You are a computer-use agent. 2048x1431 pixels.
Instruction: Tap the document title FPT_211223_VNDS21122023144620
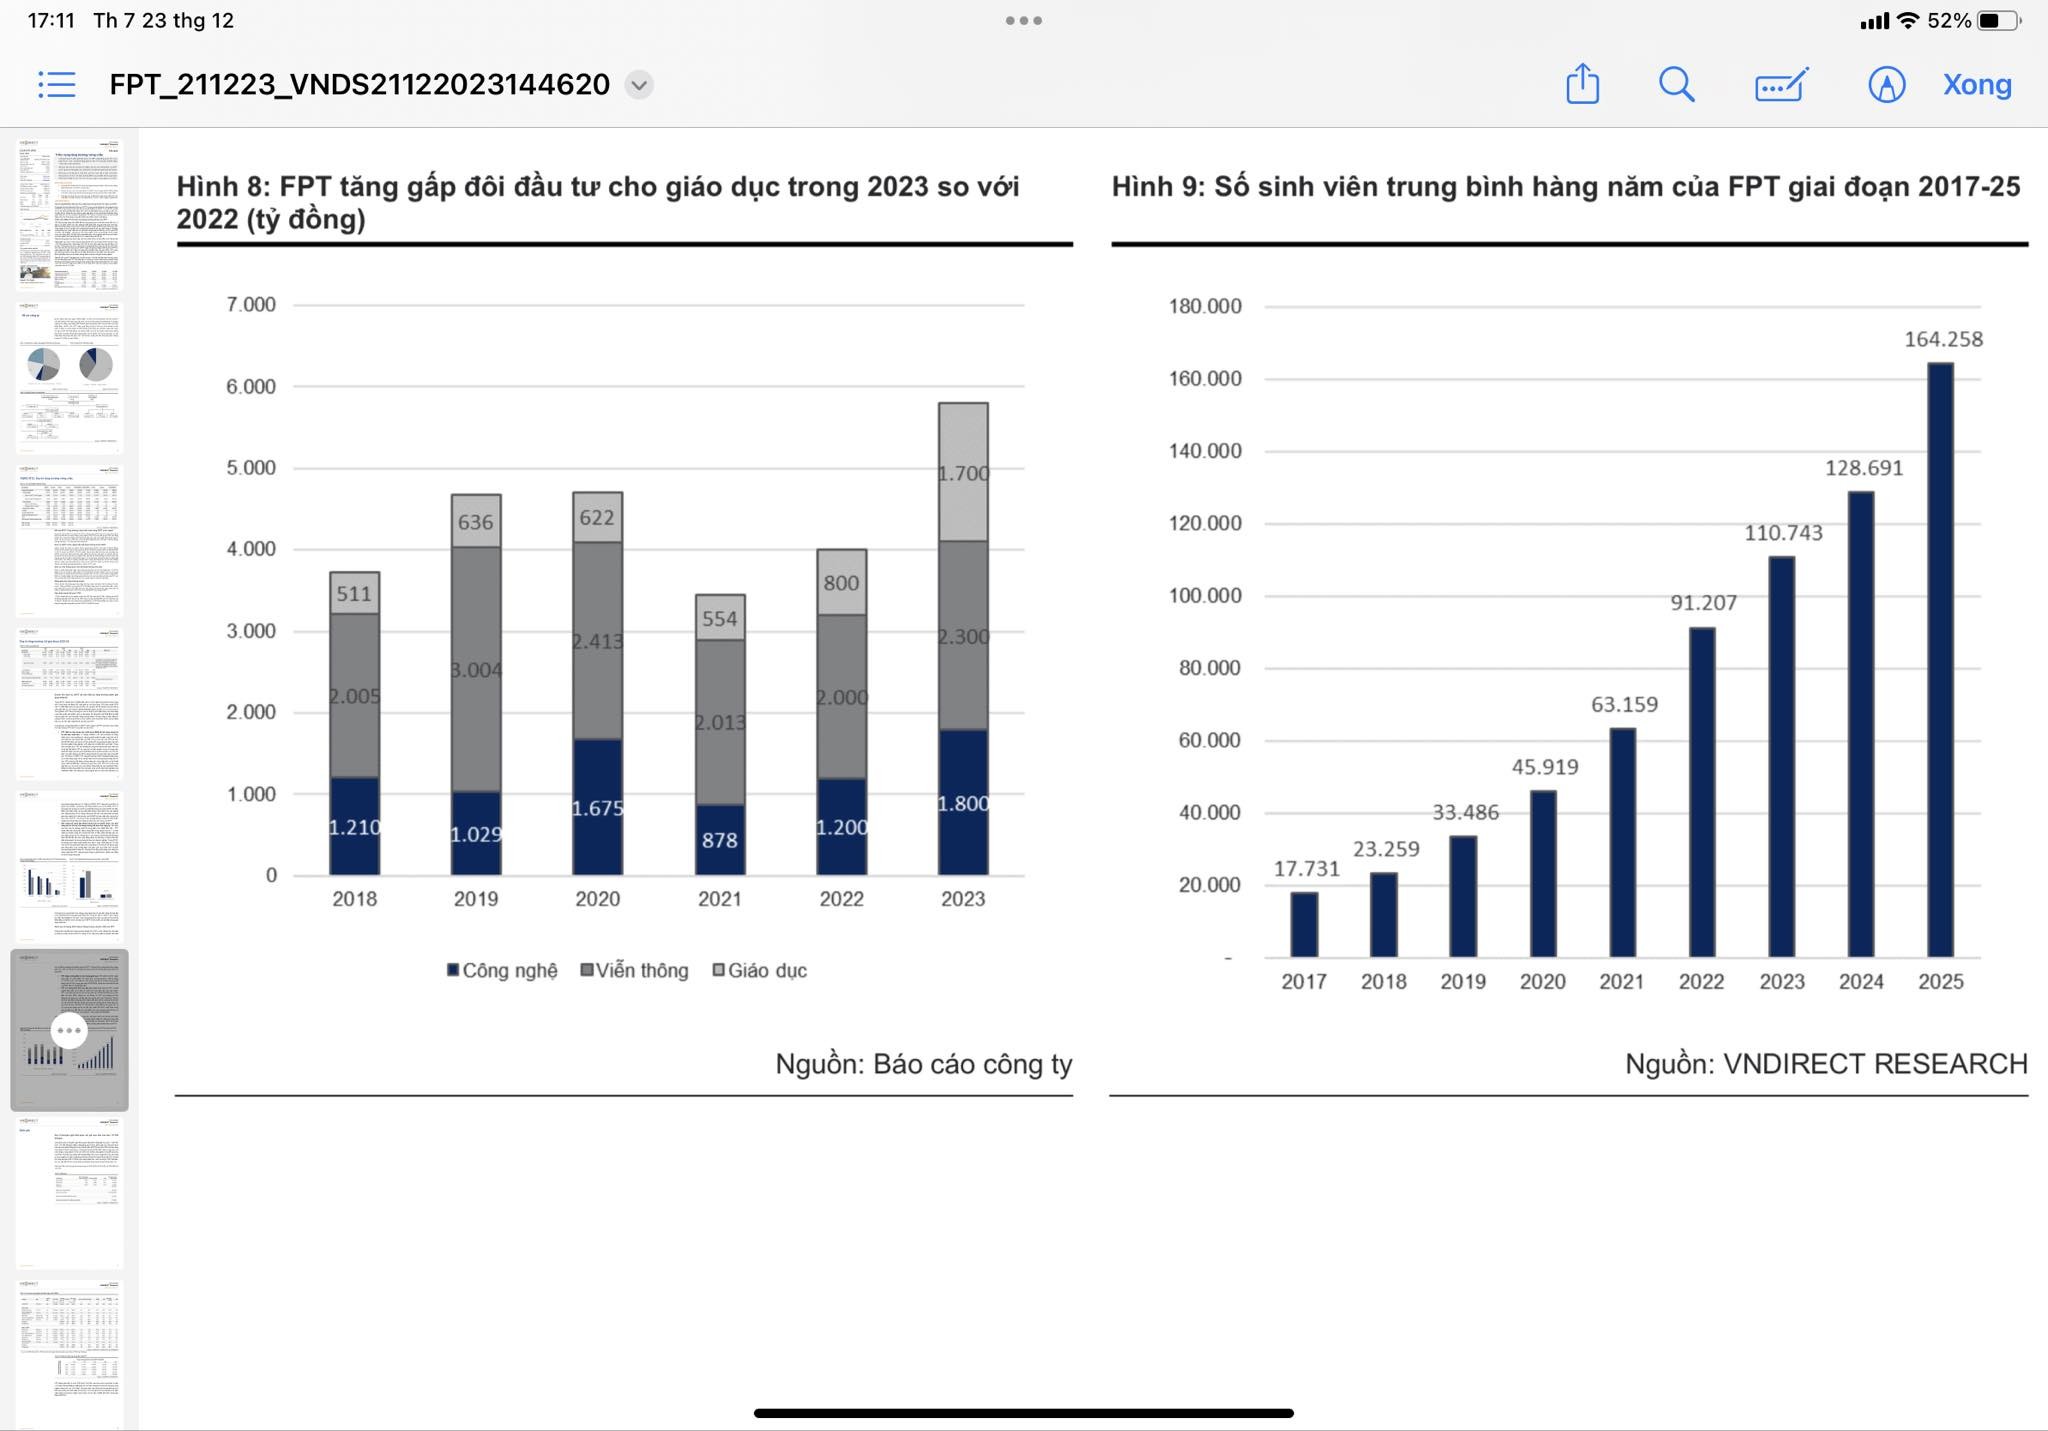click(360, 85)
